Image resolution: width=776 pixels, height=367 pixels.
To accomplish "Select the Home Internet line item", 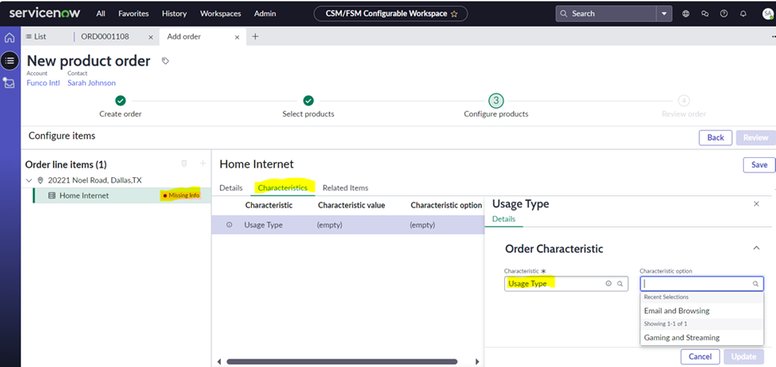I will (x=122, y=196).
